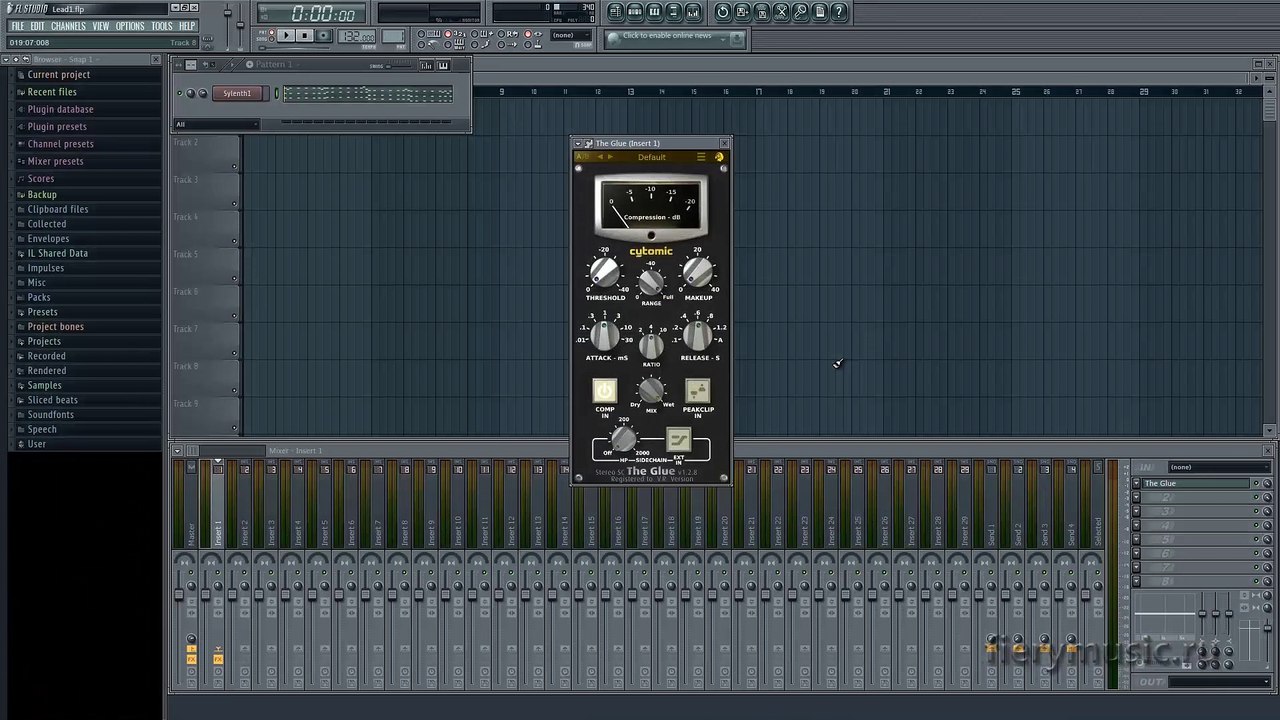1280x720 pixels.
Task: Arm recording with the Record button
Action: point(324,36)
